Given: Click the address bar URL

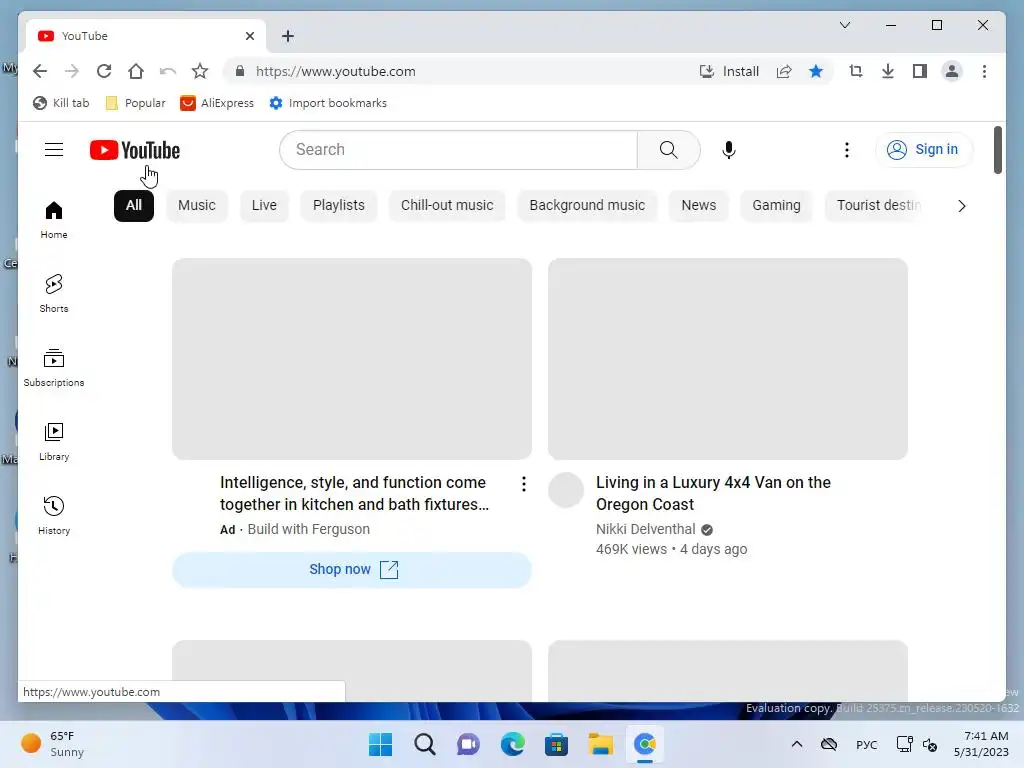Looking at the screenshot, I should pos(336,71).
